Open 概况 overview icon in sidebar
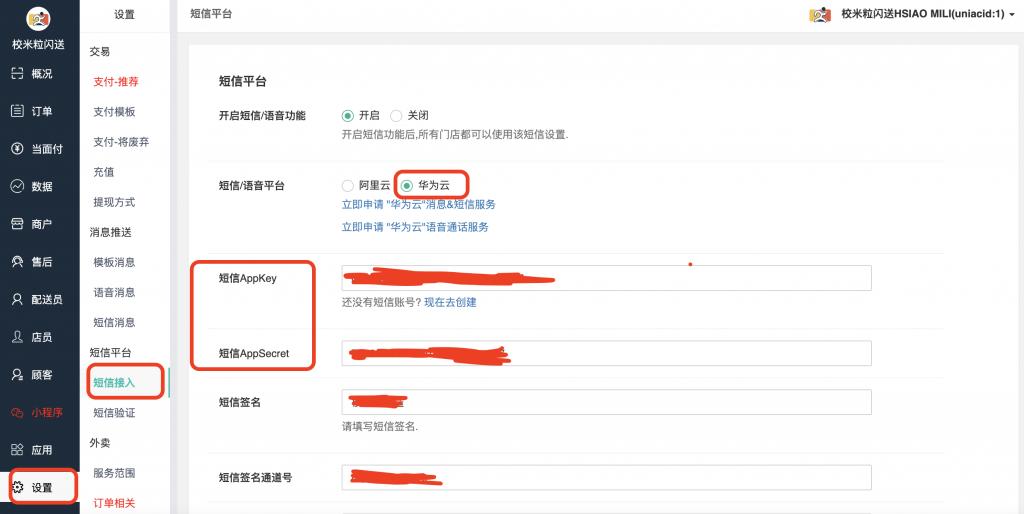This screenshot has width=1024, height=514. tap(18, 74)
